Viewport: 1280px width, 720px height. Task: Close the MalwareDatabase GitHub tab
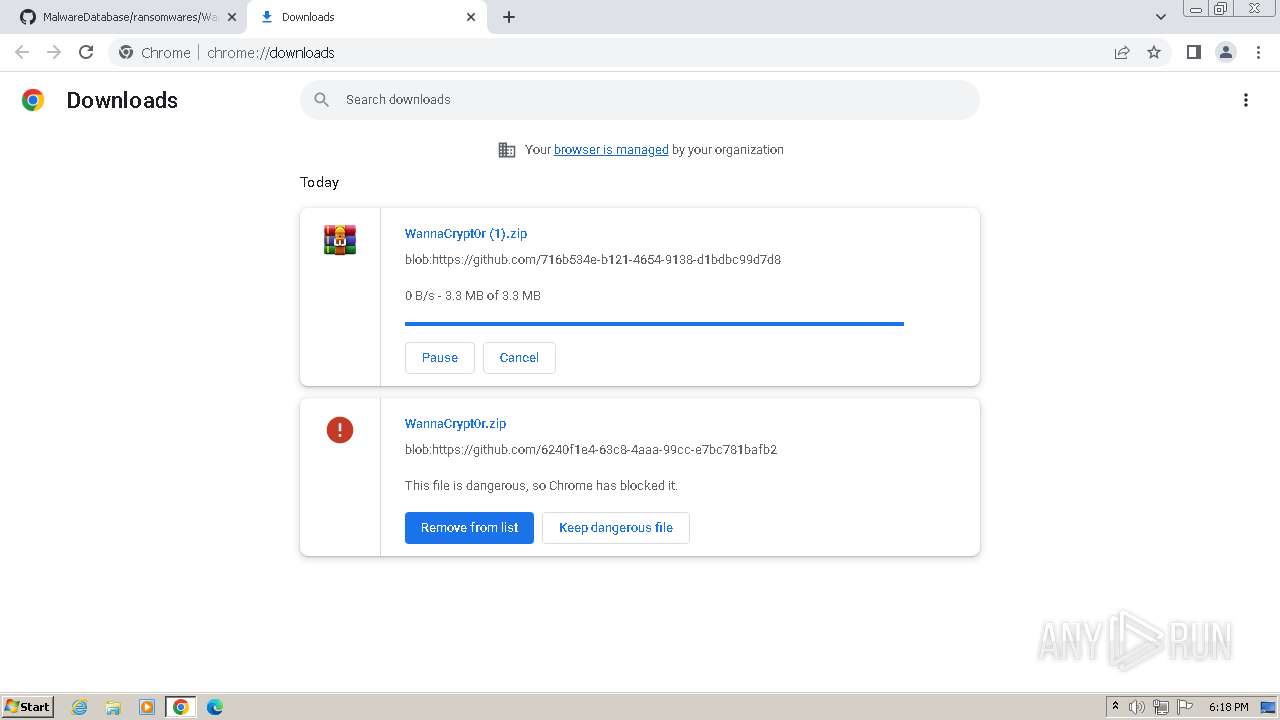232,17
